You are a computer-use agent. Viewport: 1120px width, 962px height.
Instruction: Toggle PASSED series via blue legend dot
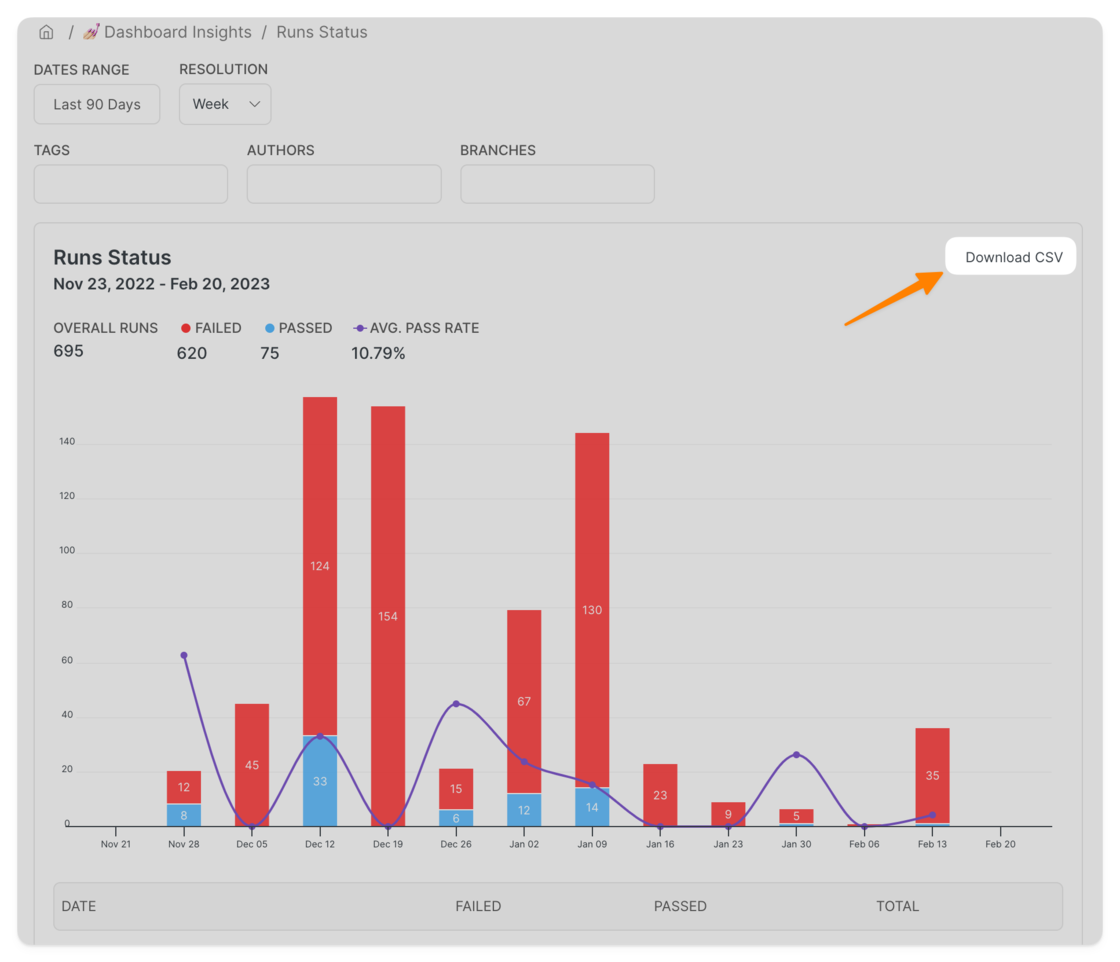269,329
